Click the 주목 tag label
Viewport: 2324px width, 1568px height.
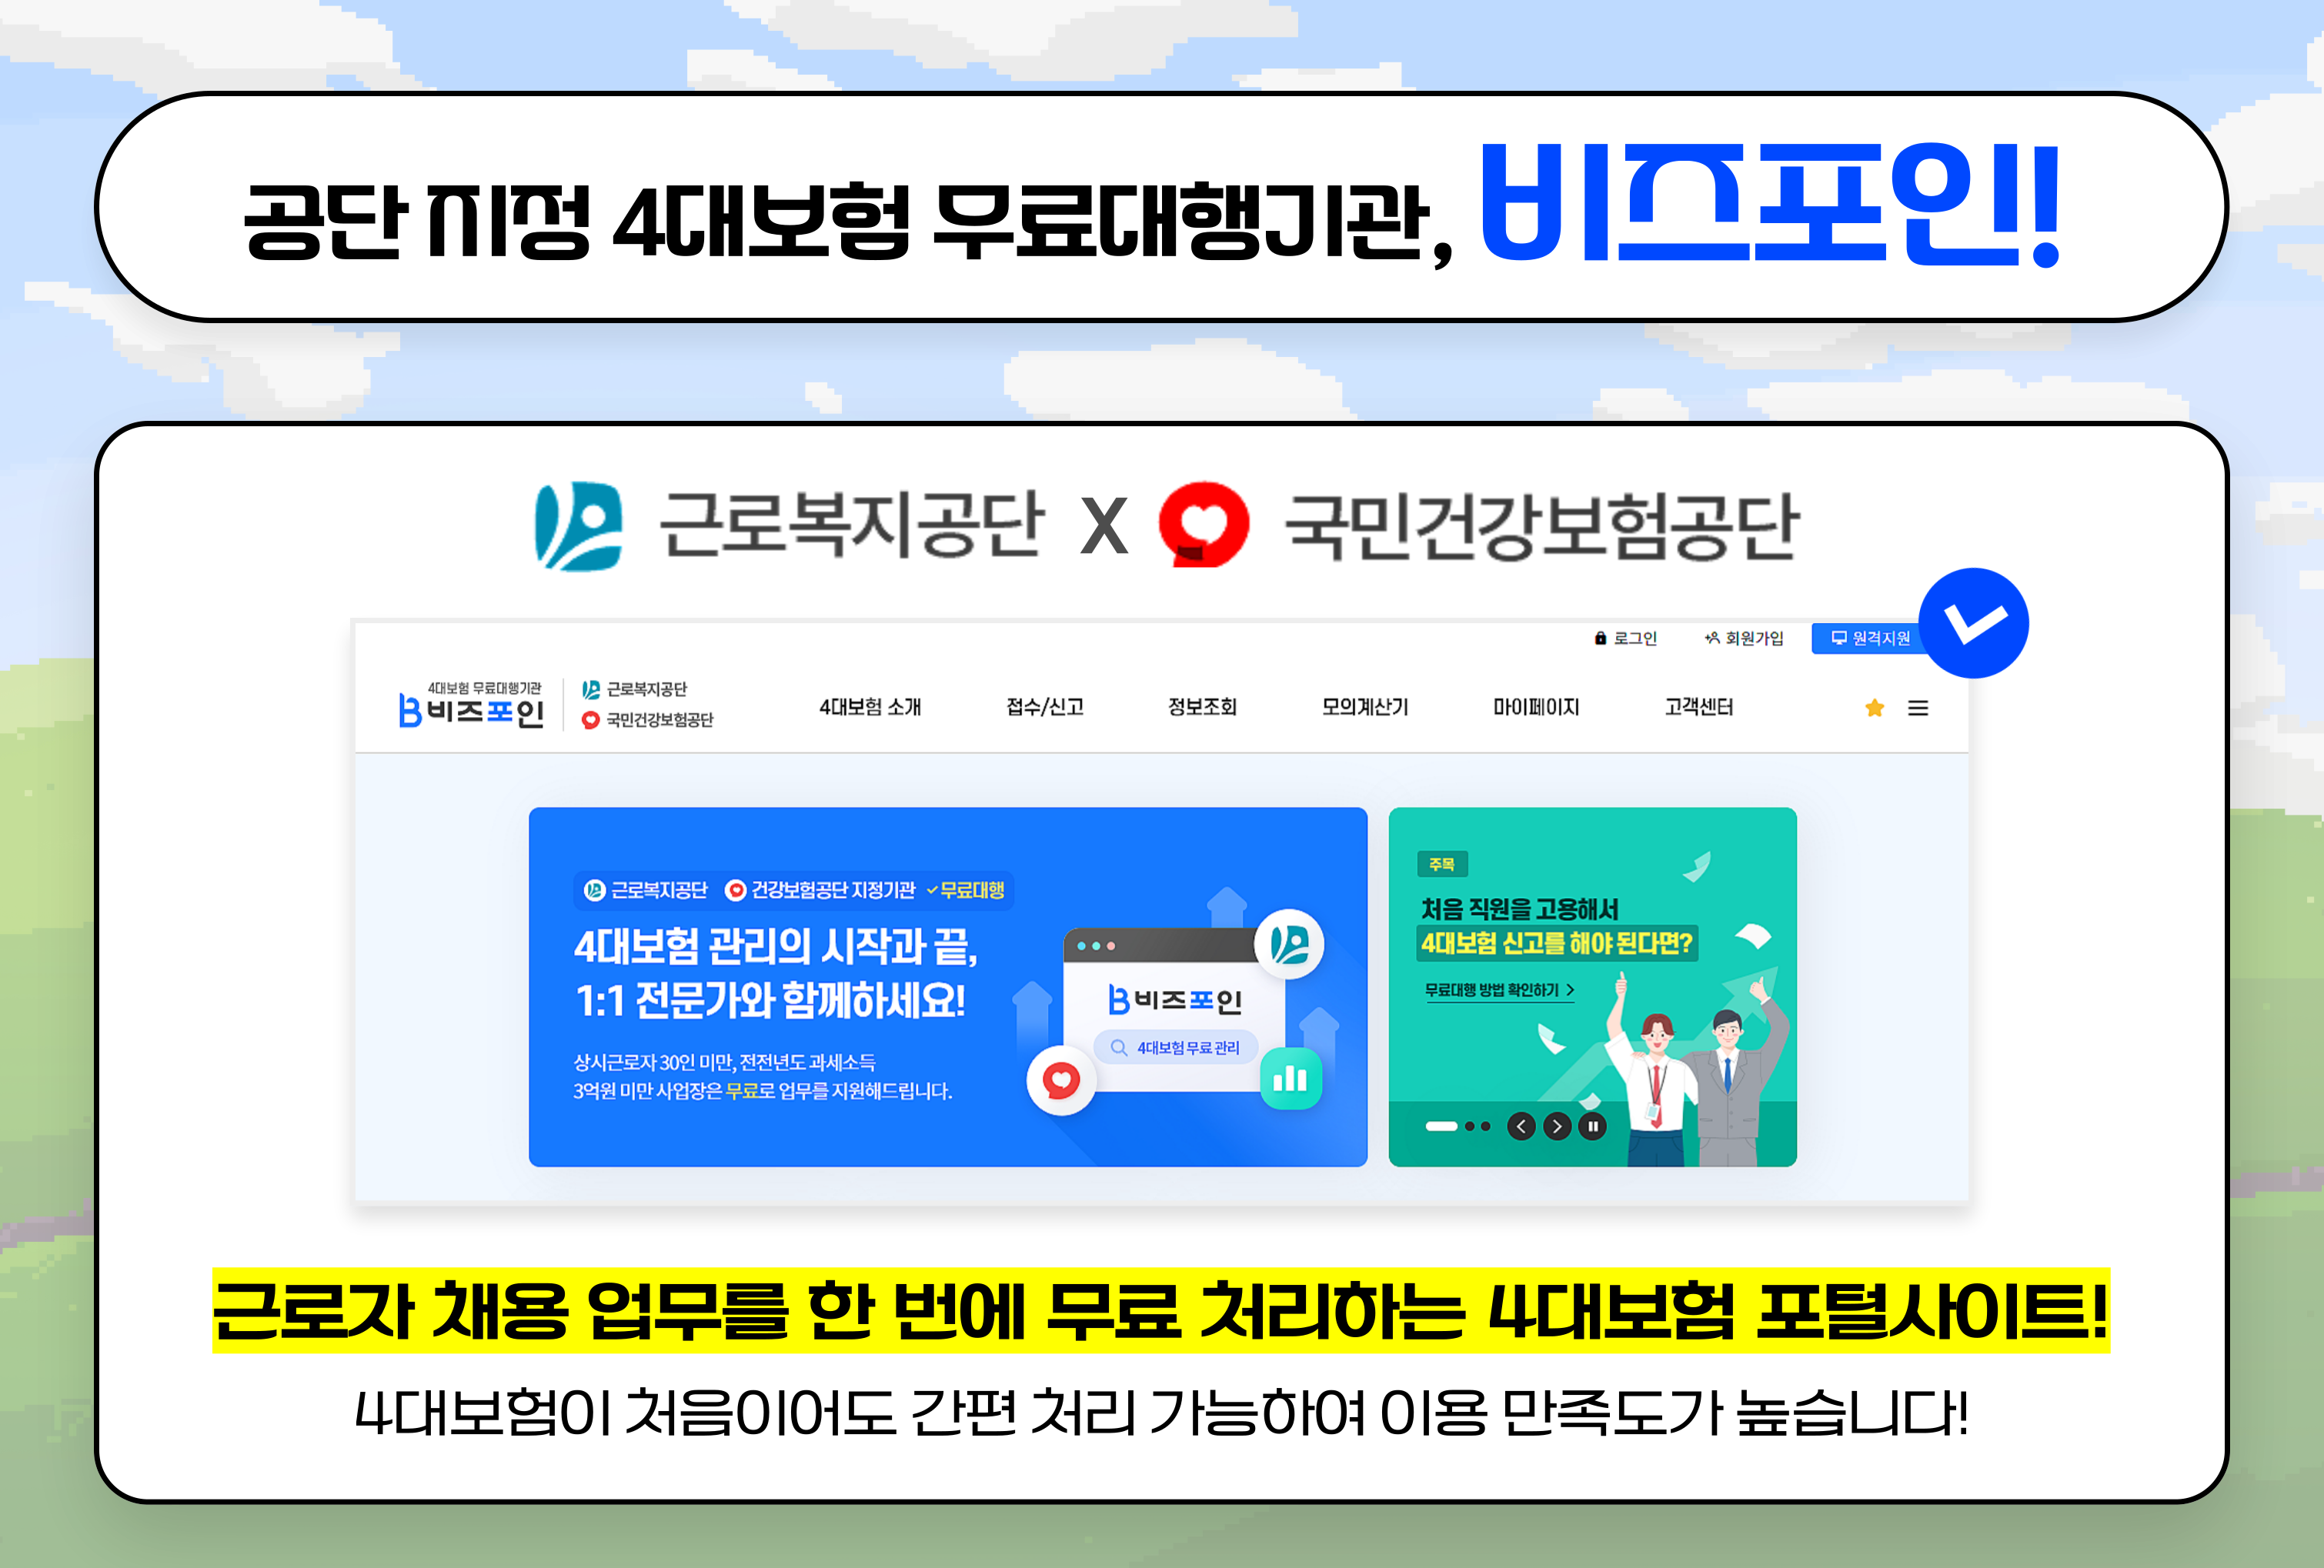(x=1442, y=864)
